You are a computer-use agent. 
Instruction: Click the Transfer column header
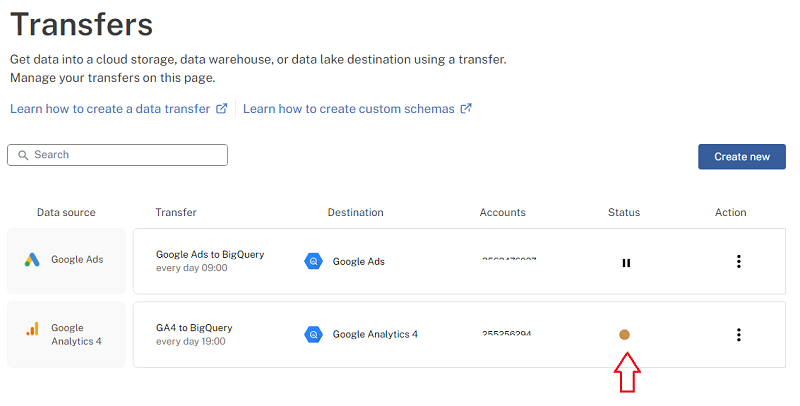pos(176,212)
